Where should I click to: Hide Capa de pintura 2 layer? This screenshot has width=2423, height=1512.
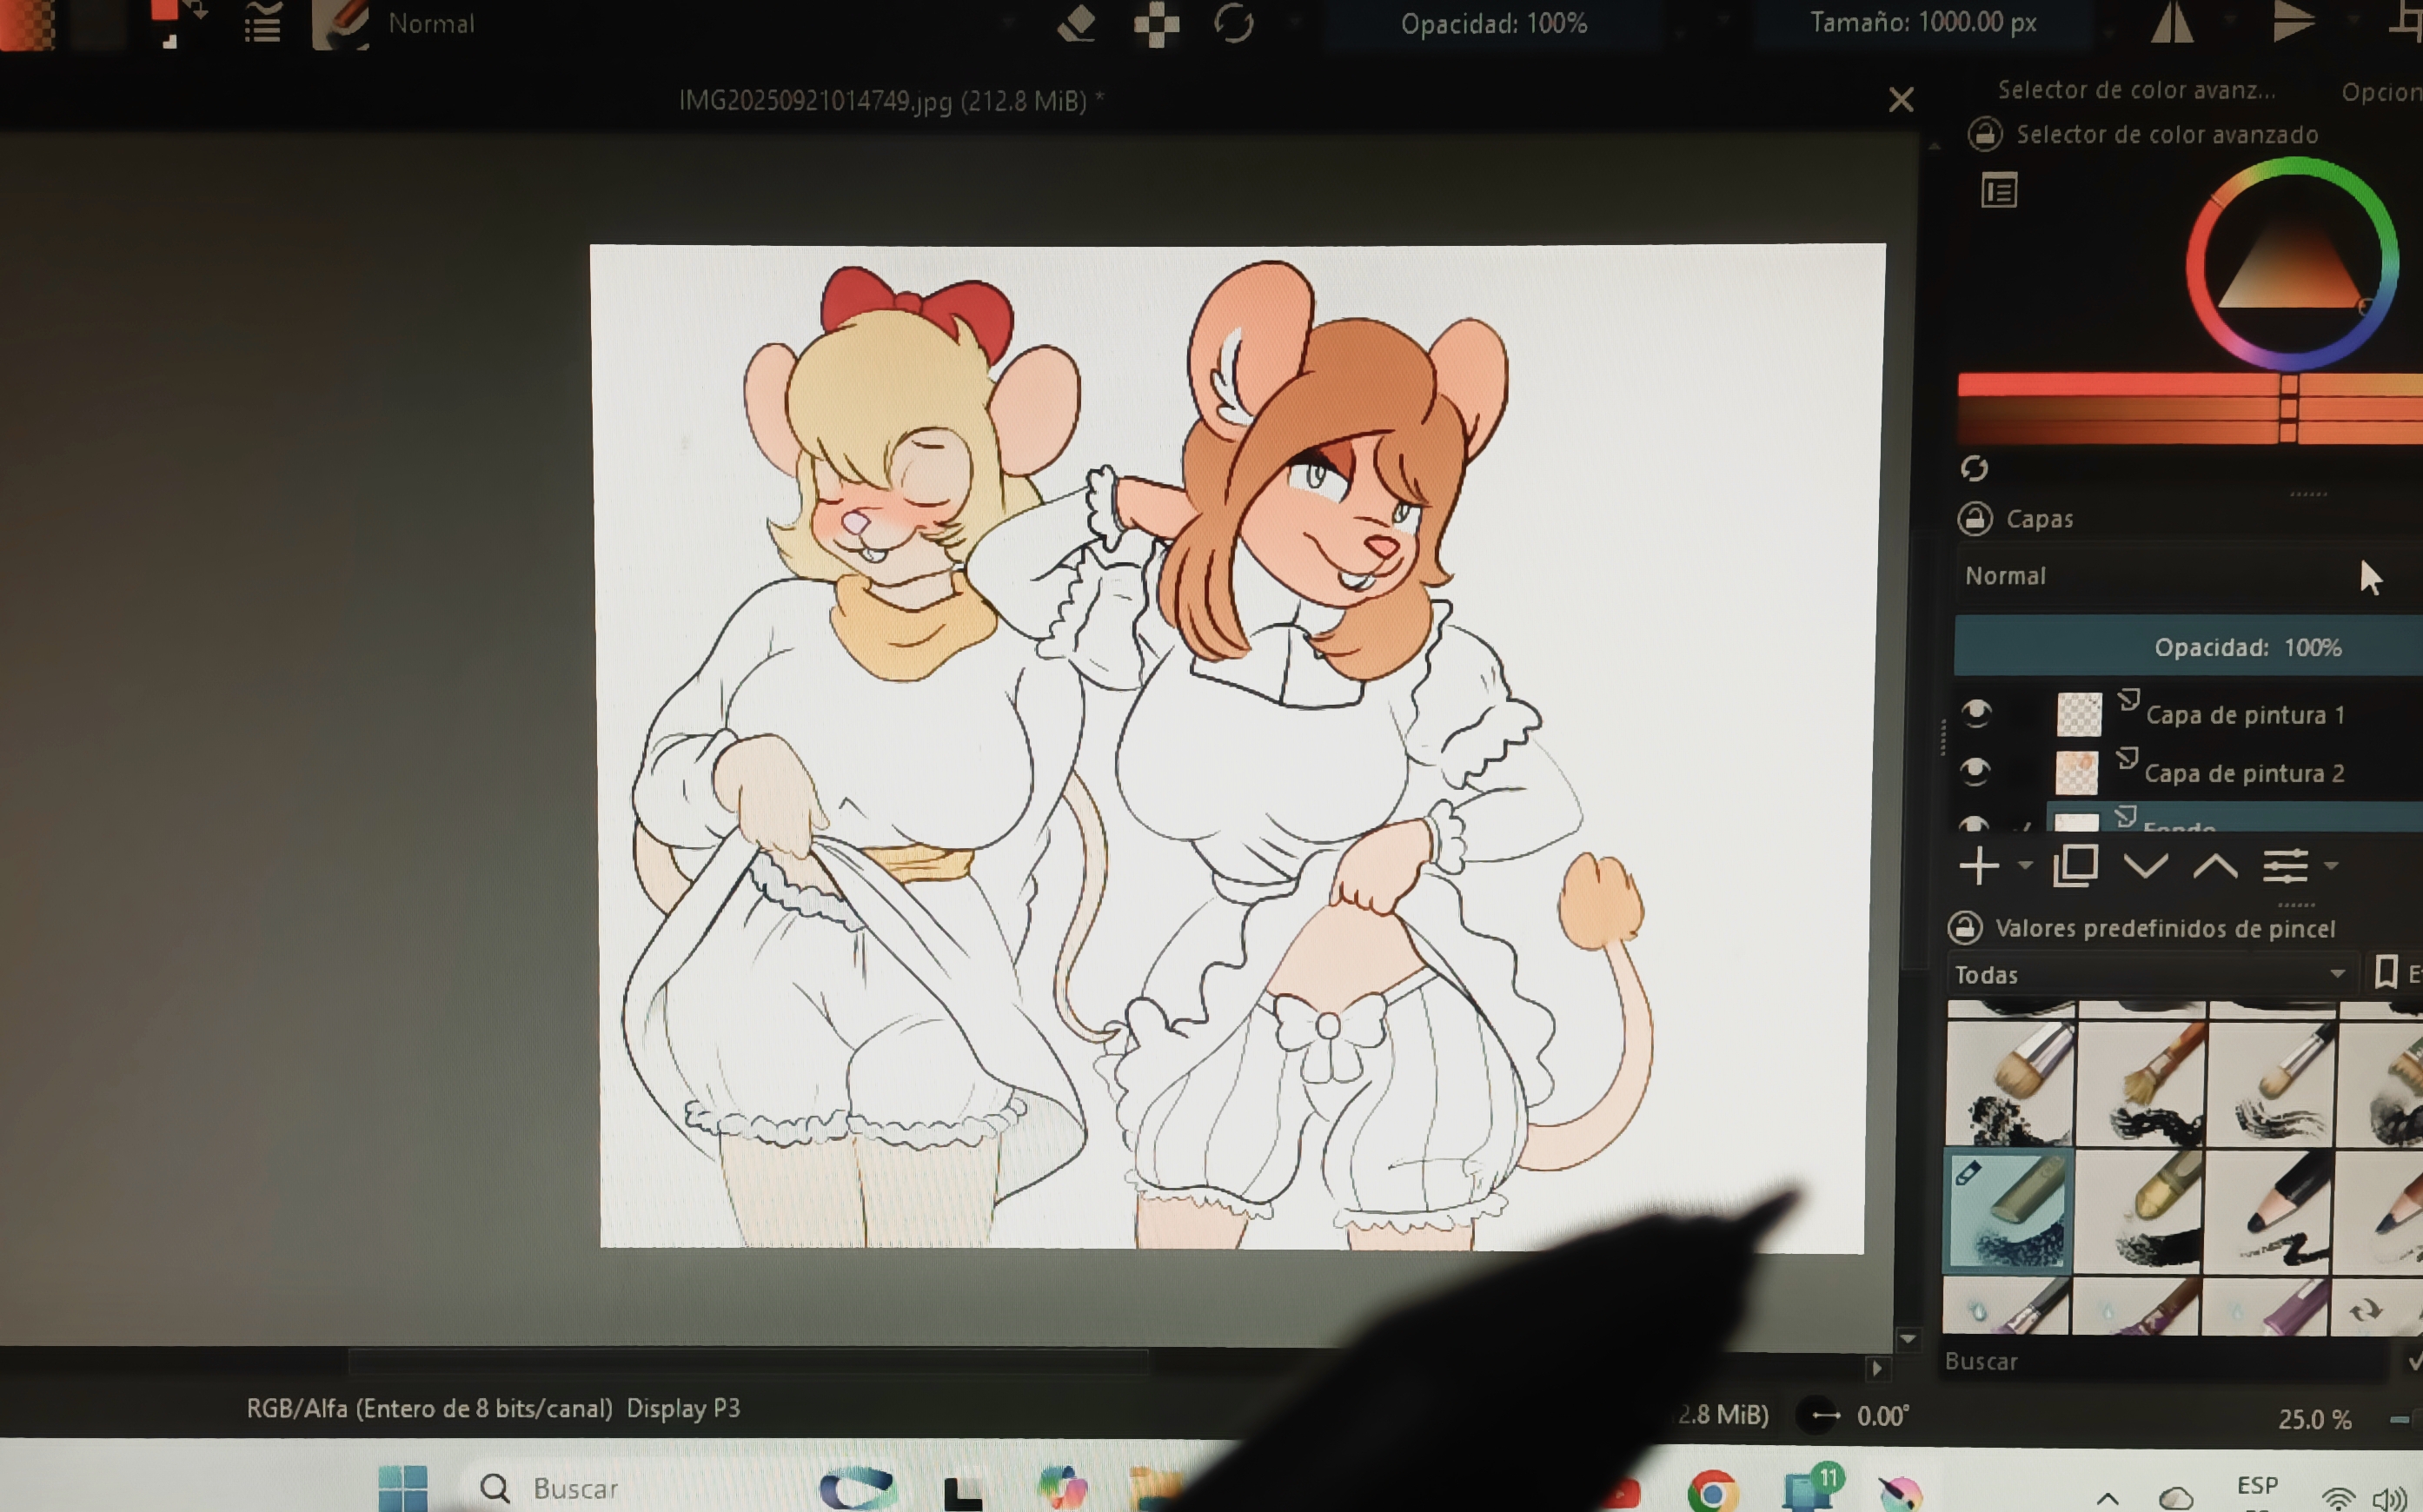[1974, 771]
